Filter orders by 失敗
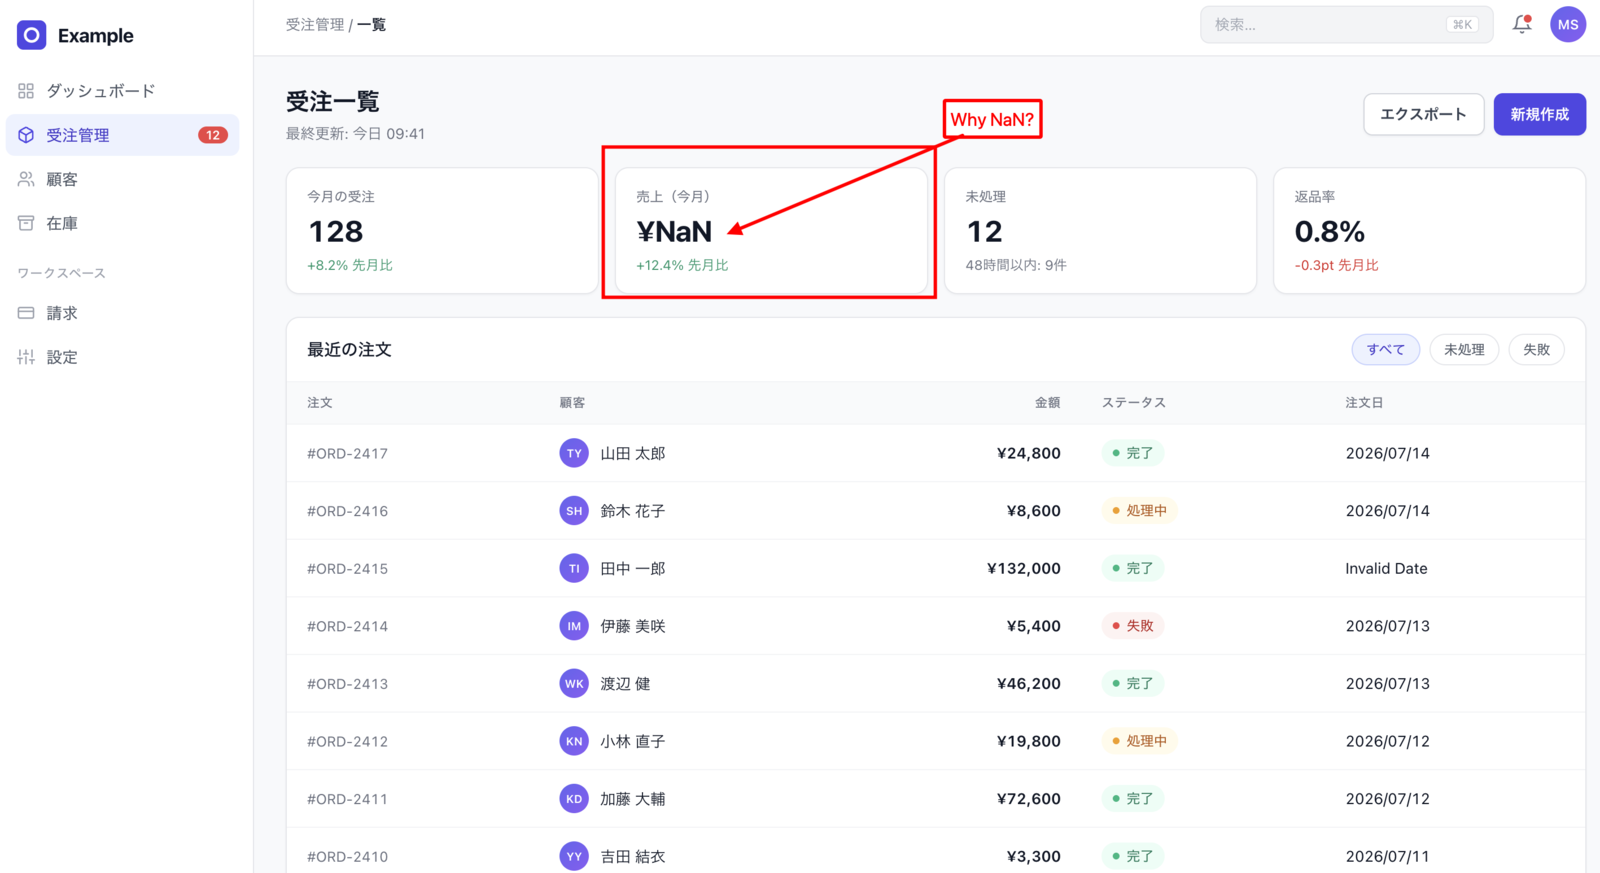 [x=1536, y=349]
